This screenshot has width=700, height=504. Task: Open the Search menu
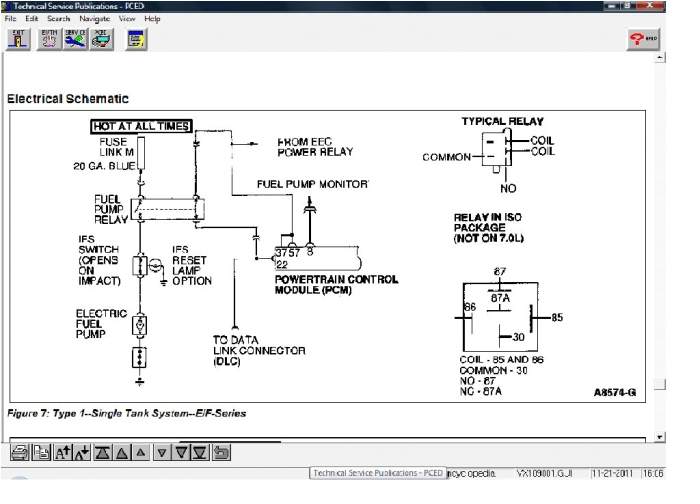(59, 19)
